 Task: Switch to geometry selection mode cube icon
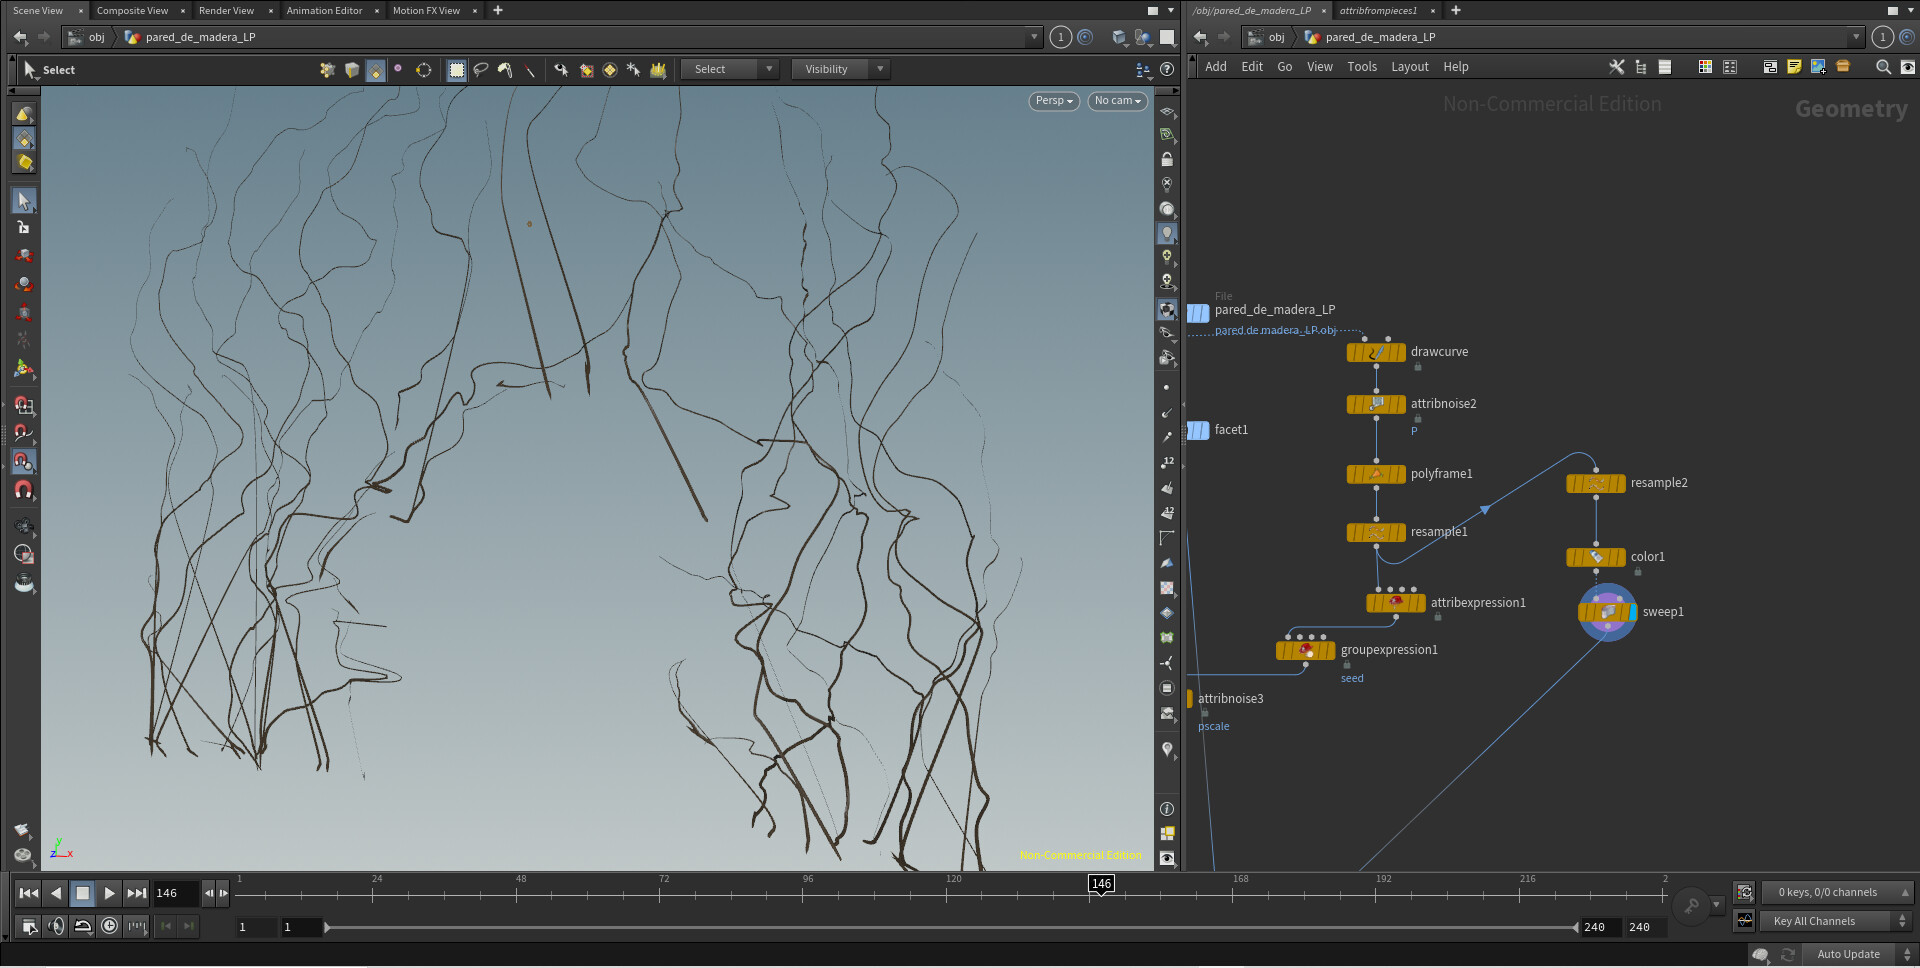pyautogui.click(x=352, y=70)
